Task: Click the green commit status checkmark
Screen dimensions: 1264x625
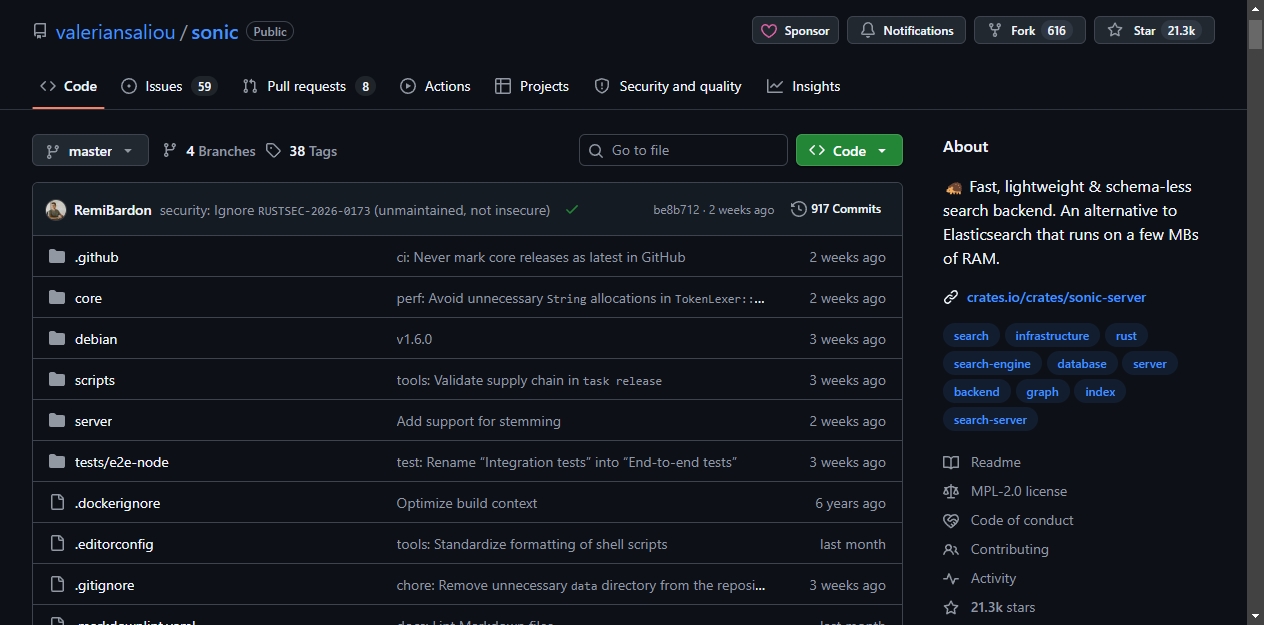Action: click(x=572, y=210)
